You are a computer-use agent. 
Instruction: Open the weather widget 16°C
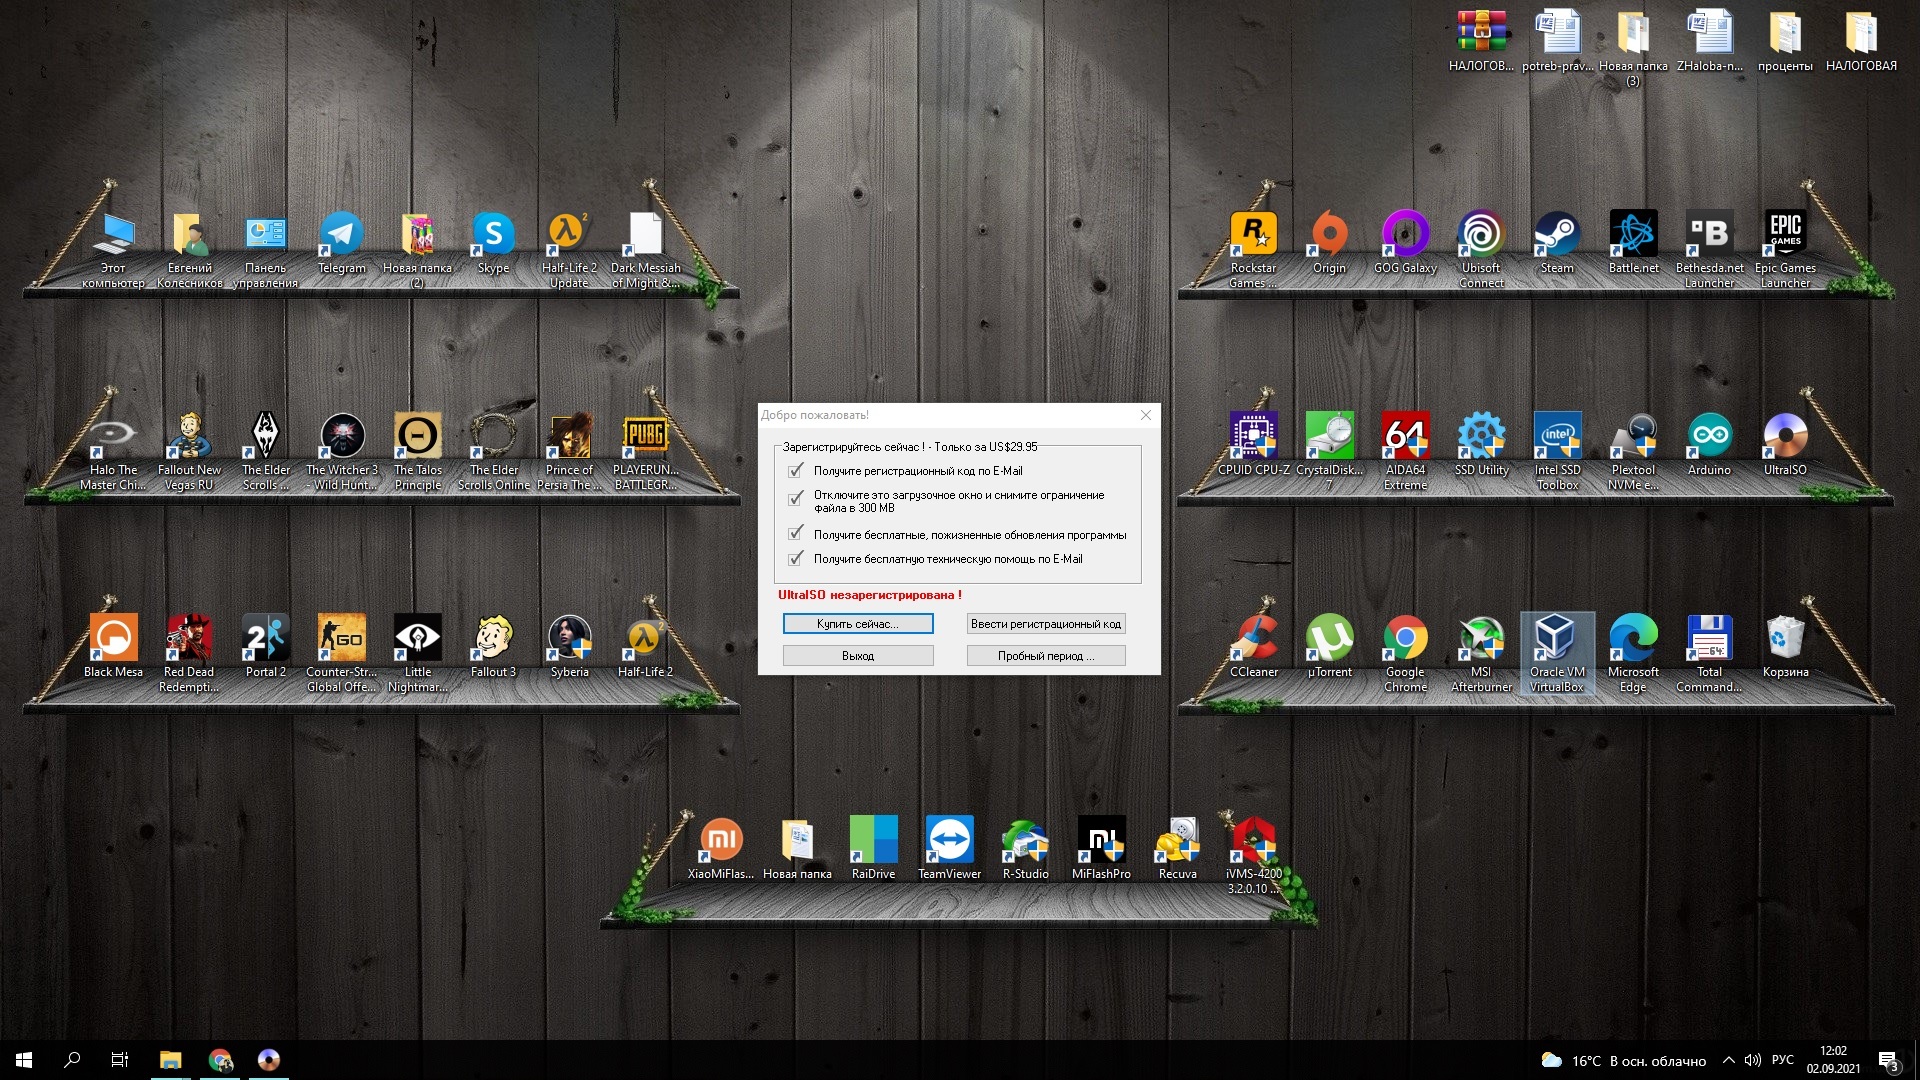1624,1060
